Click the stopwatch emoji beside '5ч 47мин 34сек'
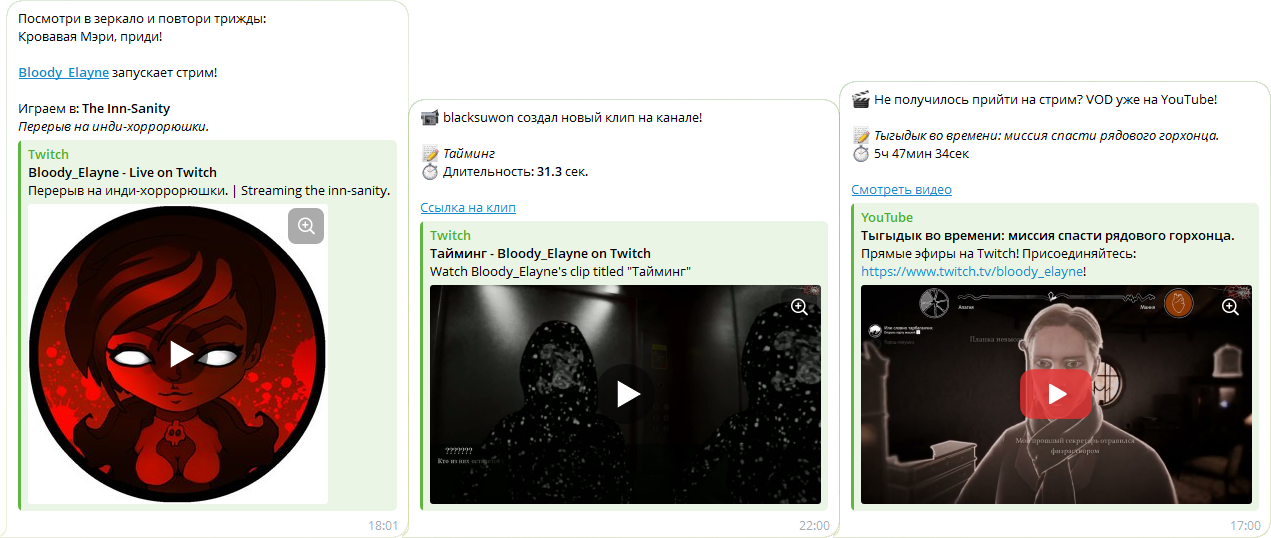The width and height of the screenshot is (1271, 538). point(860,154)
